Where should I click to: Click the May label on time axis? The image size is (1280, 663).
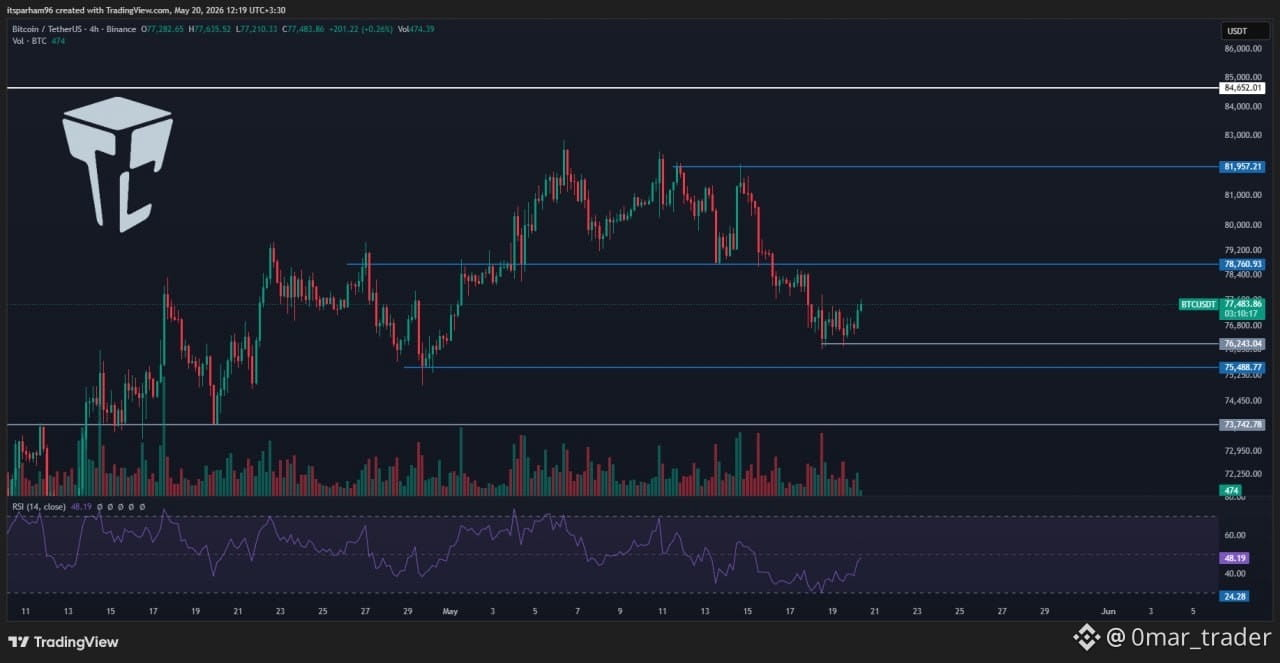point(450,609)
